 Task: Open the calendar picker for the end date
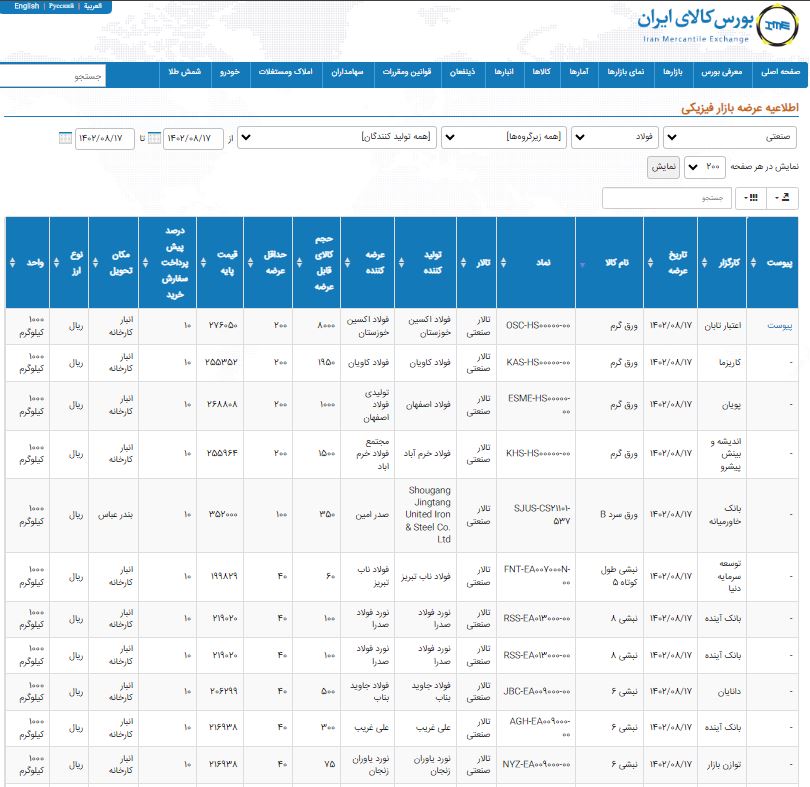point(66,138)
